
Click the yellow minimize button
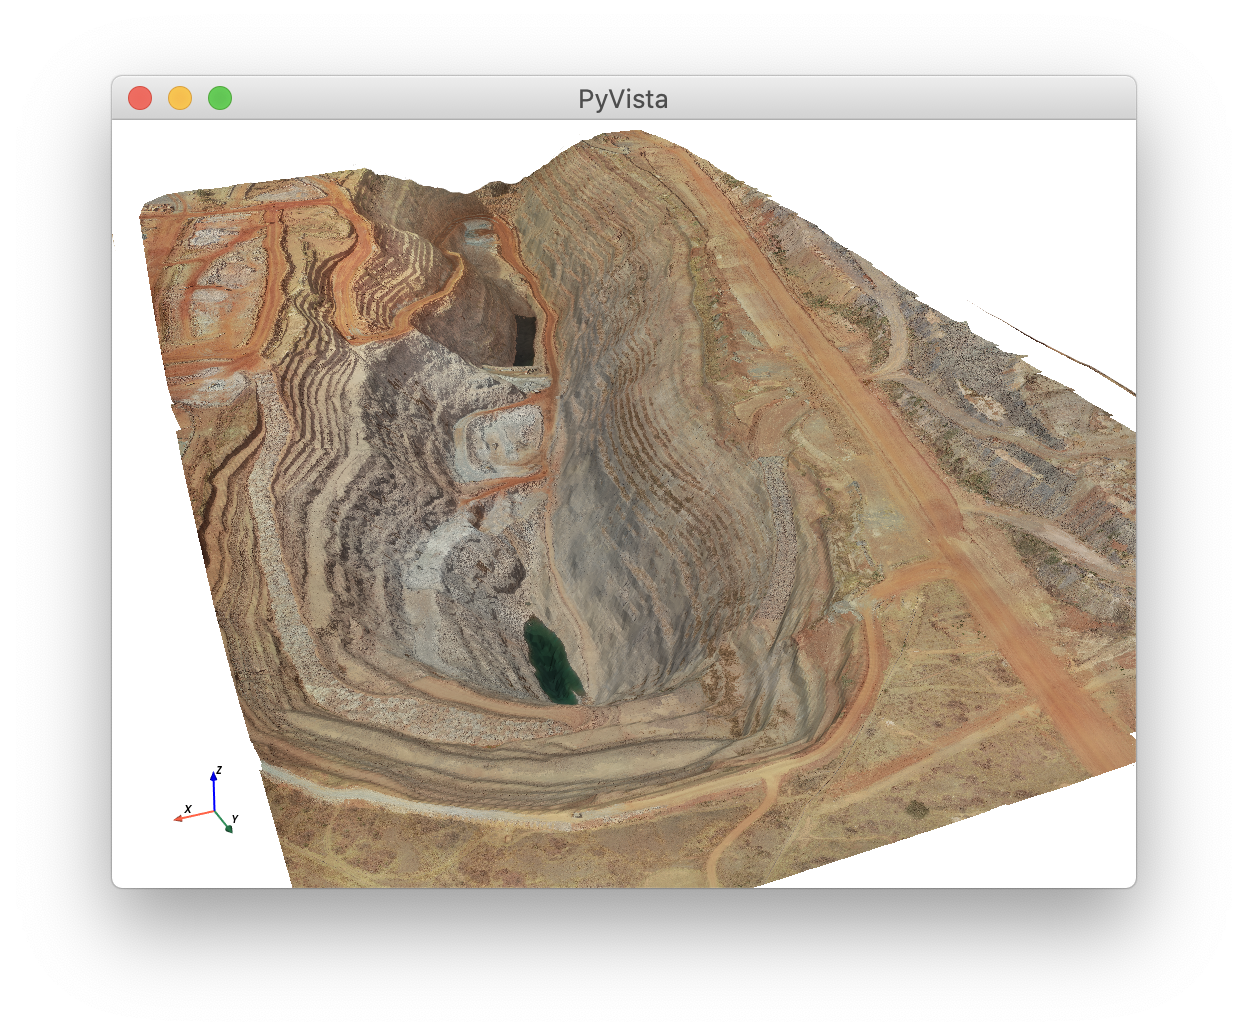click(x=180, y=98)
